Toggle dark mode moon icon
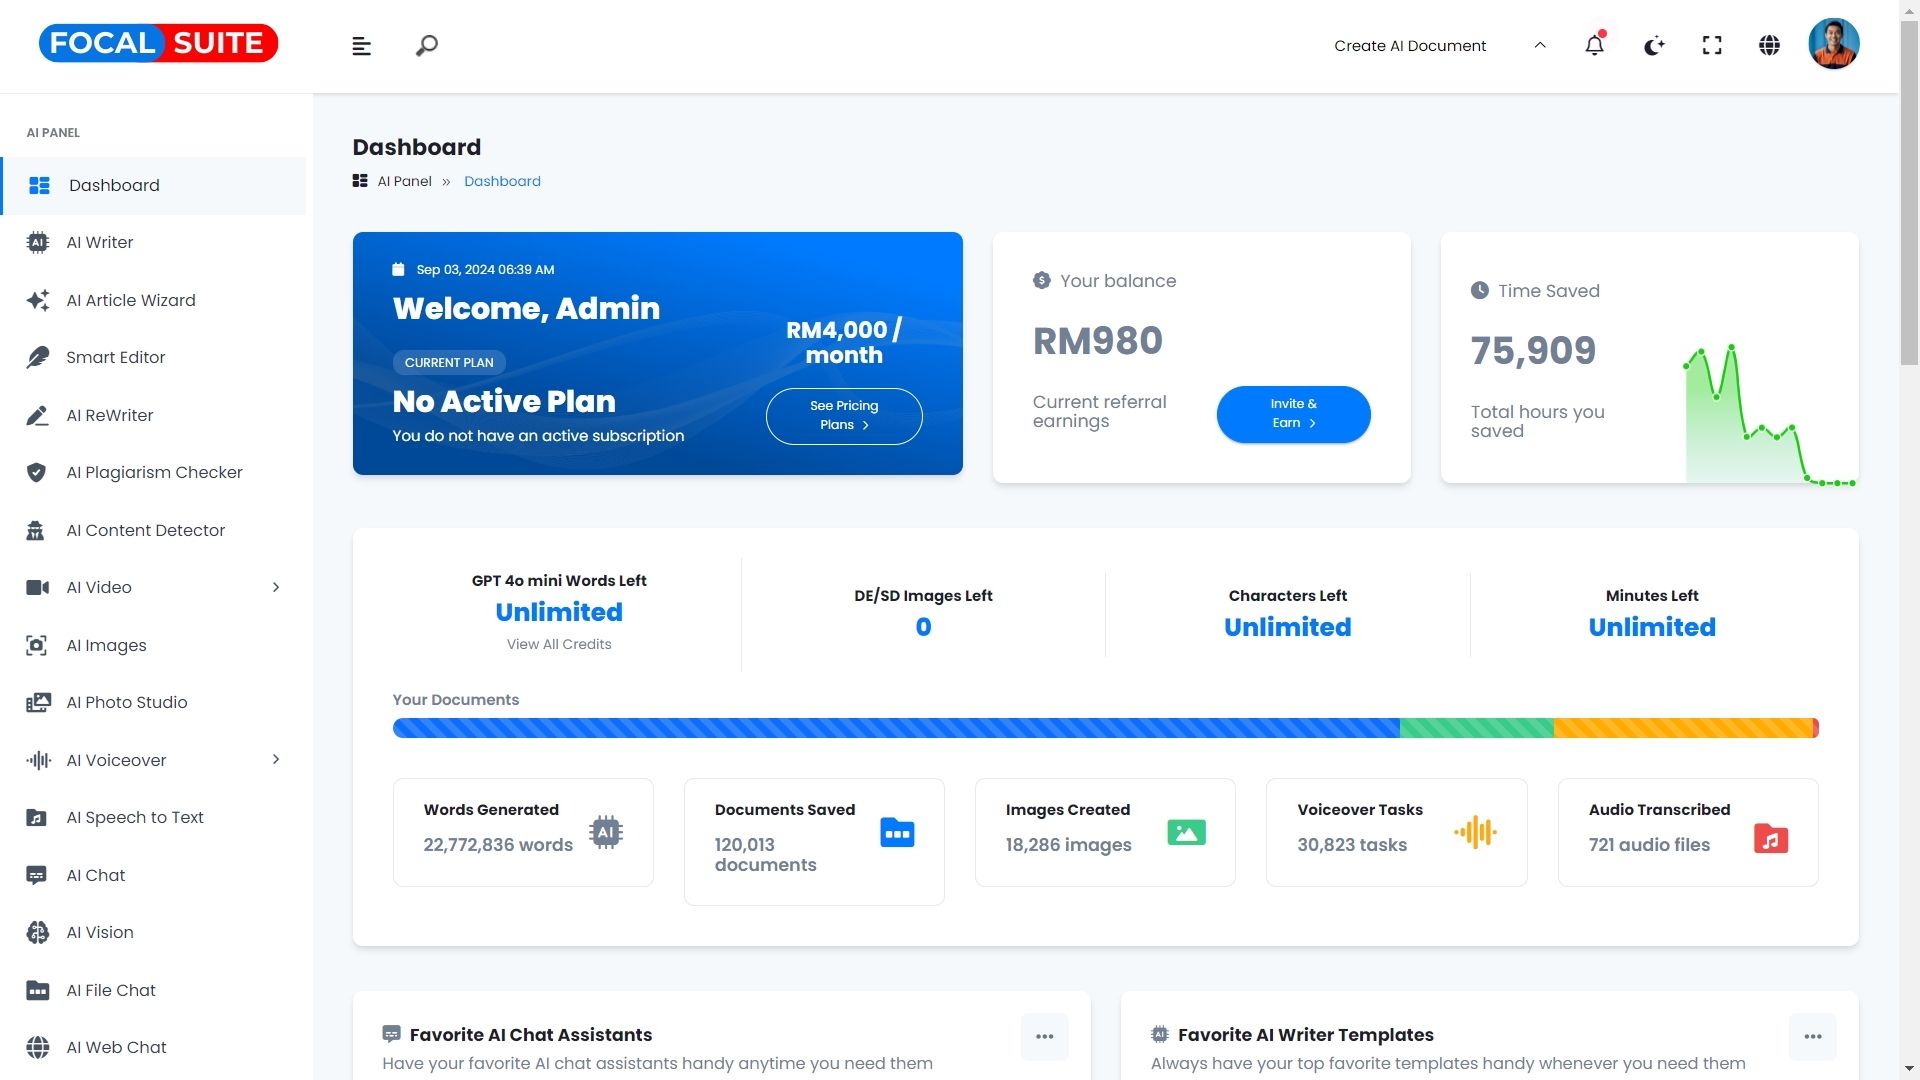Viewport: 1920px width, 1080px height. point(1654,45)
